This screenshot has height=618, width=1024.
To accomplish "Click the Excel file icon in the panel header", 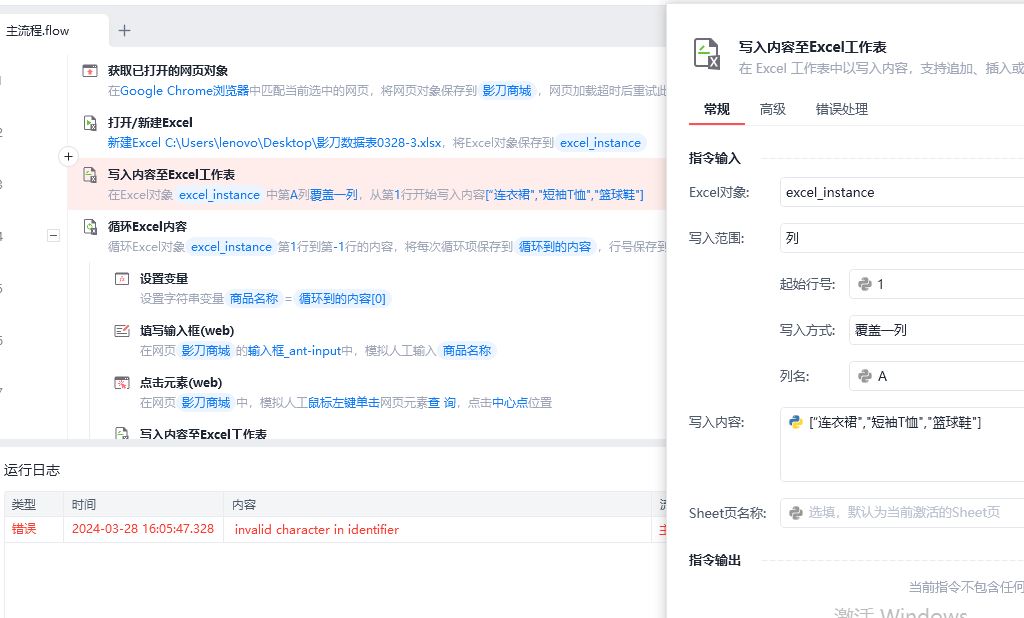I will click(x=707, y=54).
